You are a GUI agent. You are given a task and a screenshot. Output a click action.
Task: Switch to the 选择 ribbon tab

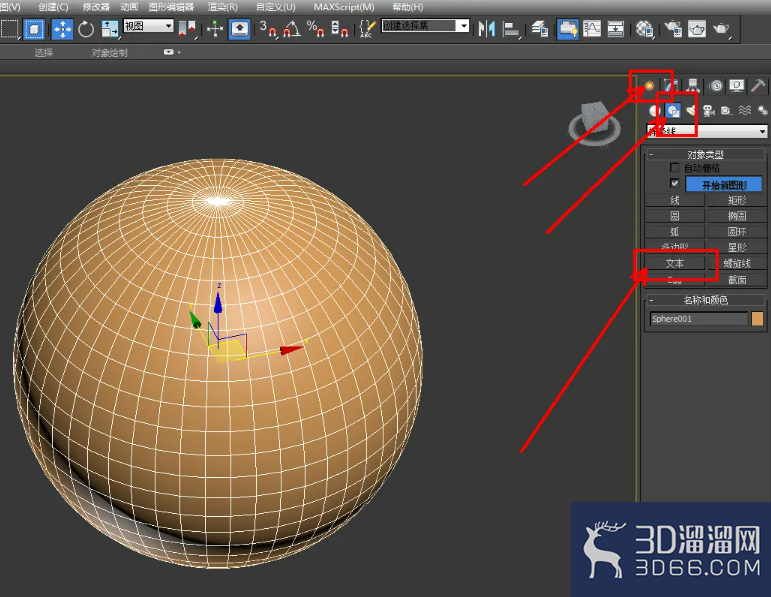click(44, 53)
